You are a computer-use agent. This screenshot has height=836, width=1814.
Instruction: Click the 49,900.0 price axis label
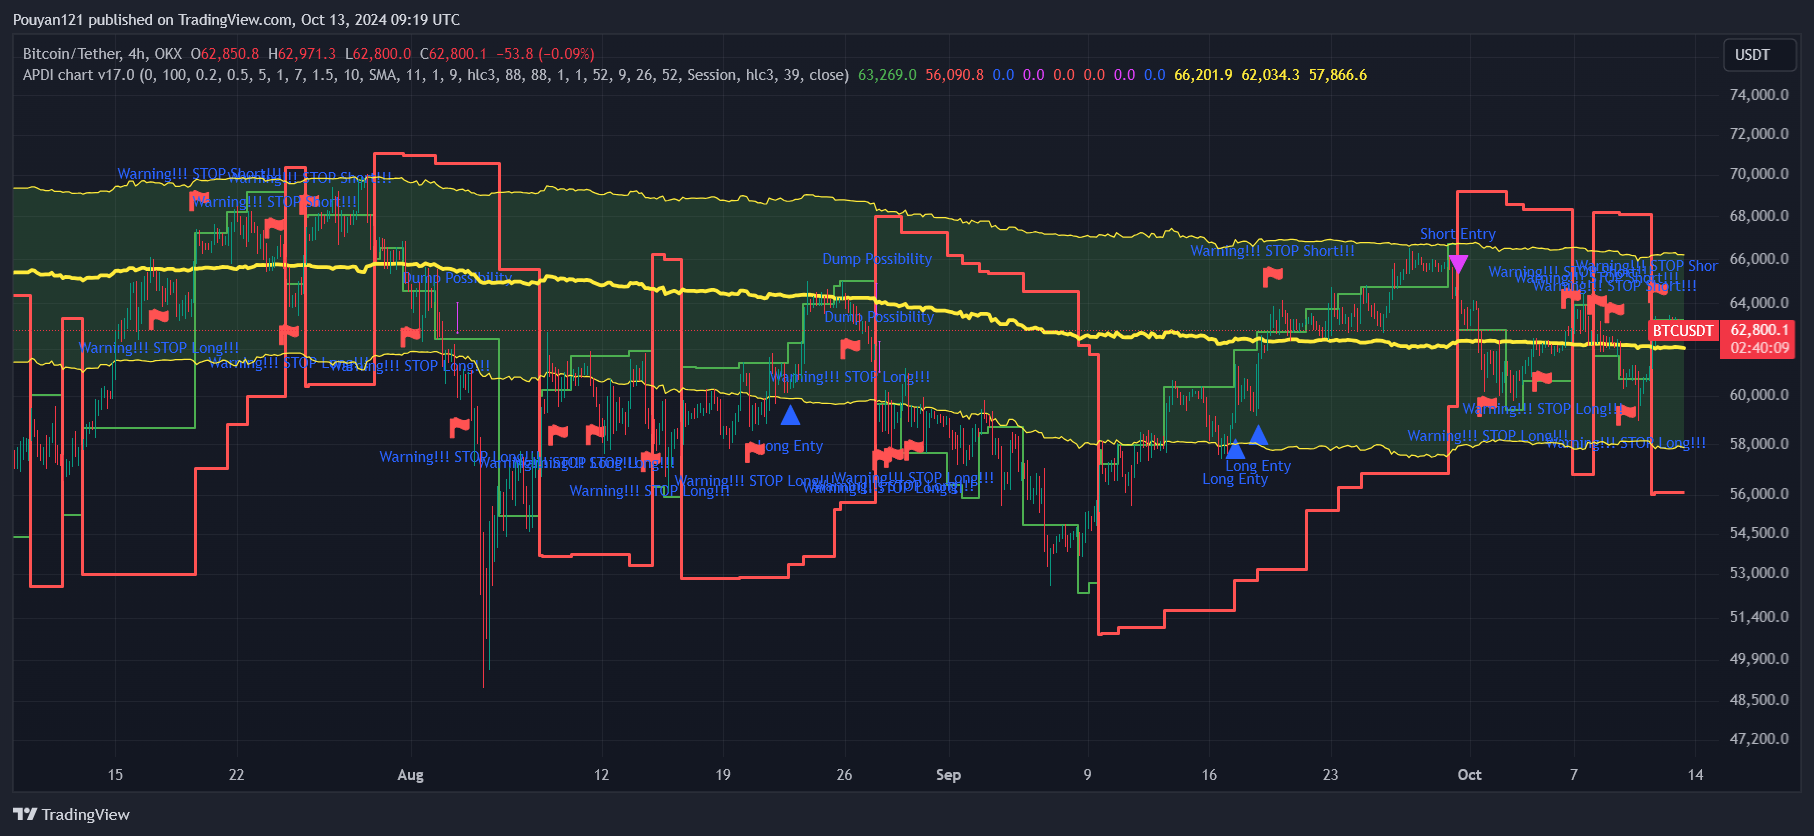tap(1759, 659)
